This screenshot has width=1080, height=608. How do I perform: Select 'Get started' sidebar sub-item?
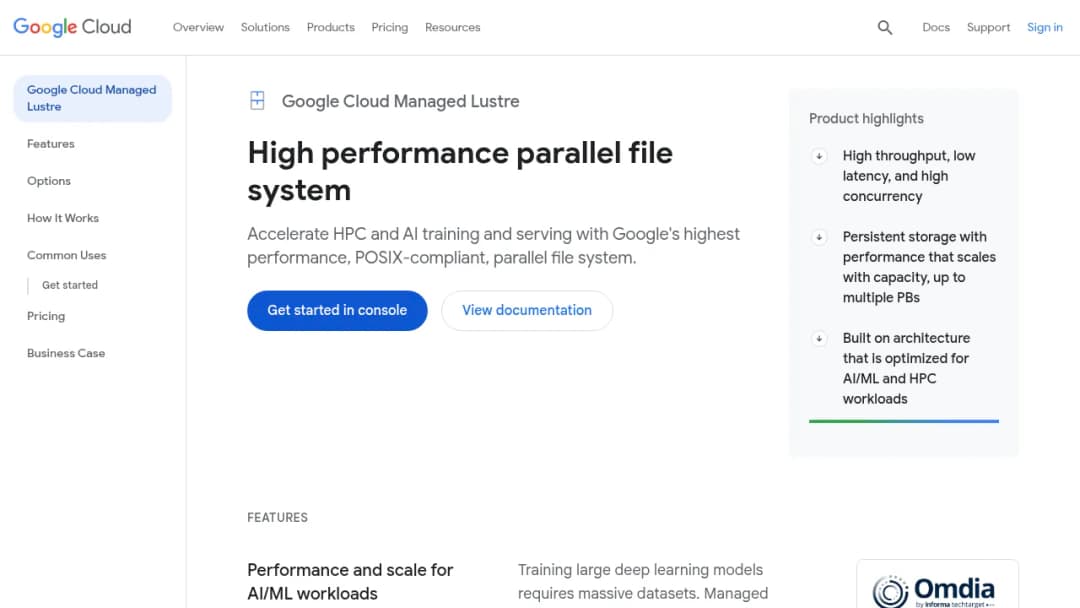(70, 285)
